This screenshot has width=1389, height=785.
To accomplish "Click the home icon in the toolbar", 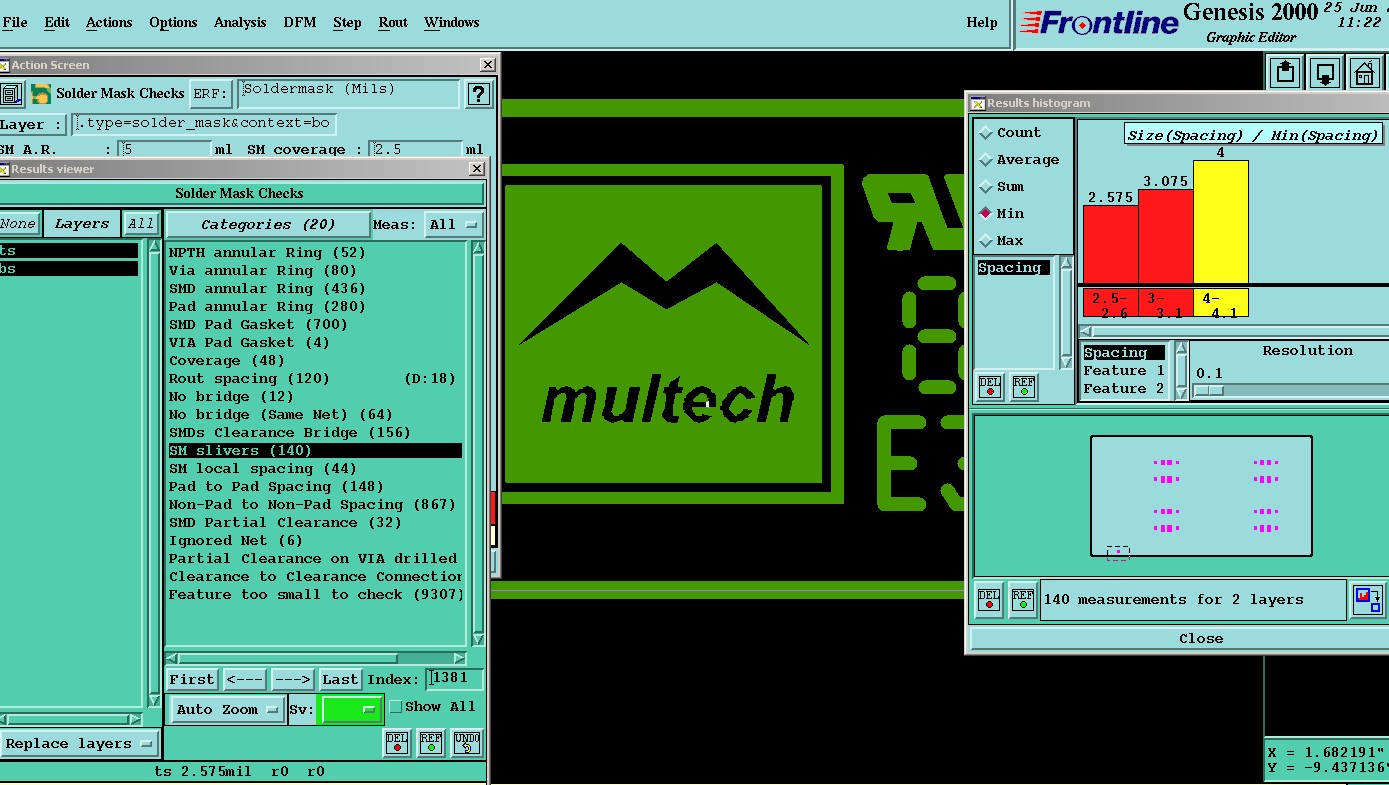I will click(1364, 73).
